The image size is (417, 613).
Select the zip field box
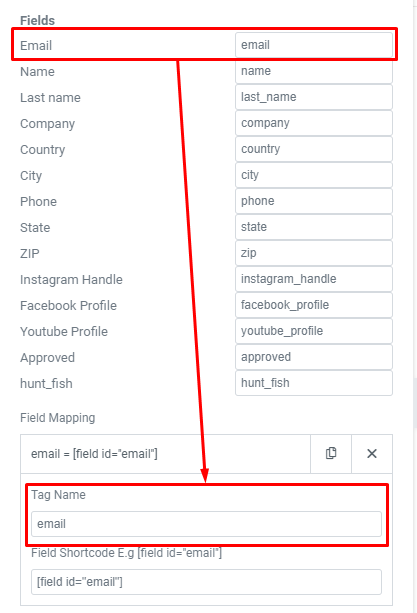click(x=314, y=253)
